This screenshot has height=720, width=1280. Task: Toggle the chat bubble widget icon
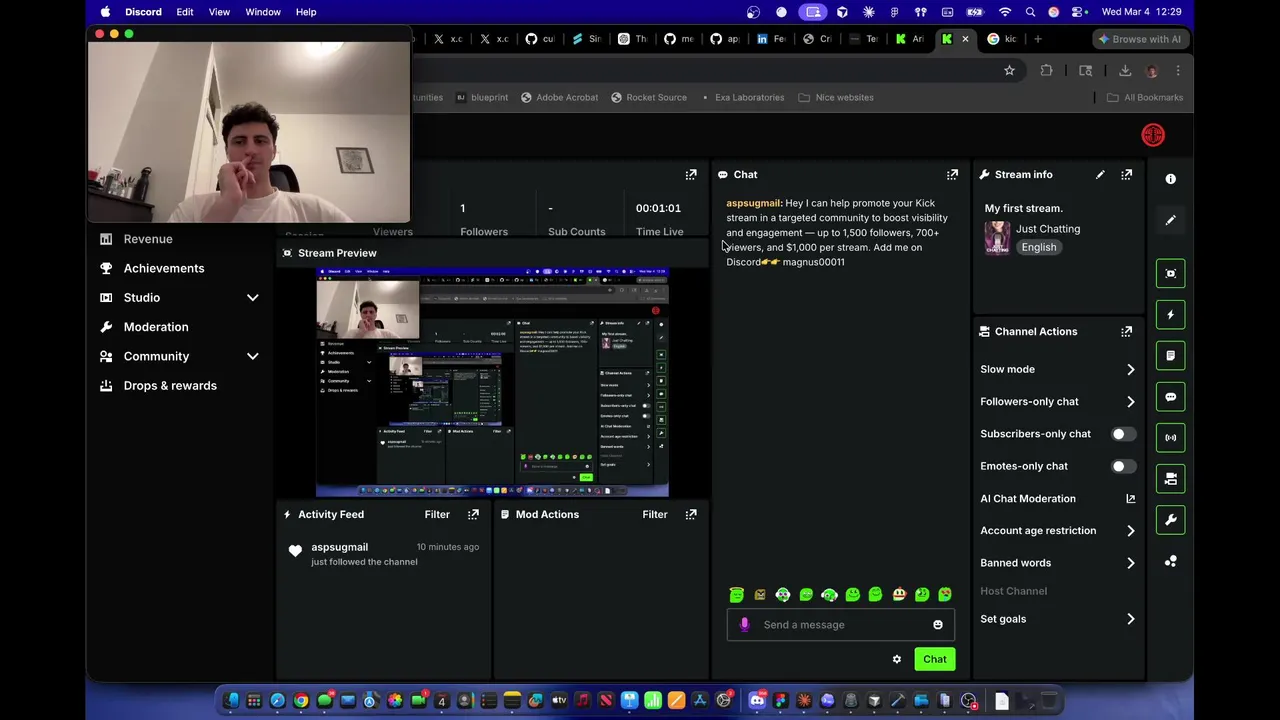pos(1170,396)
